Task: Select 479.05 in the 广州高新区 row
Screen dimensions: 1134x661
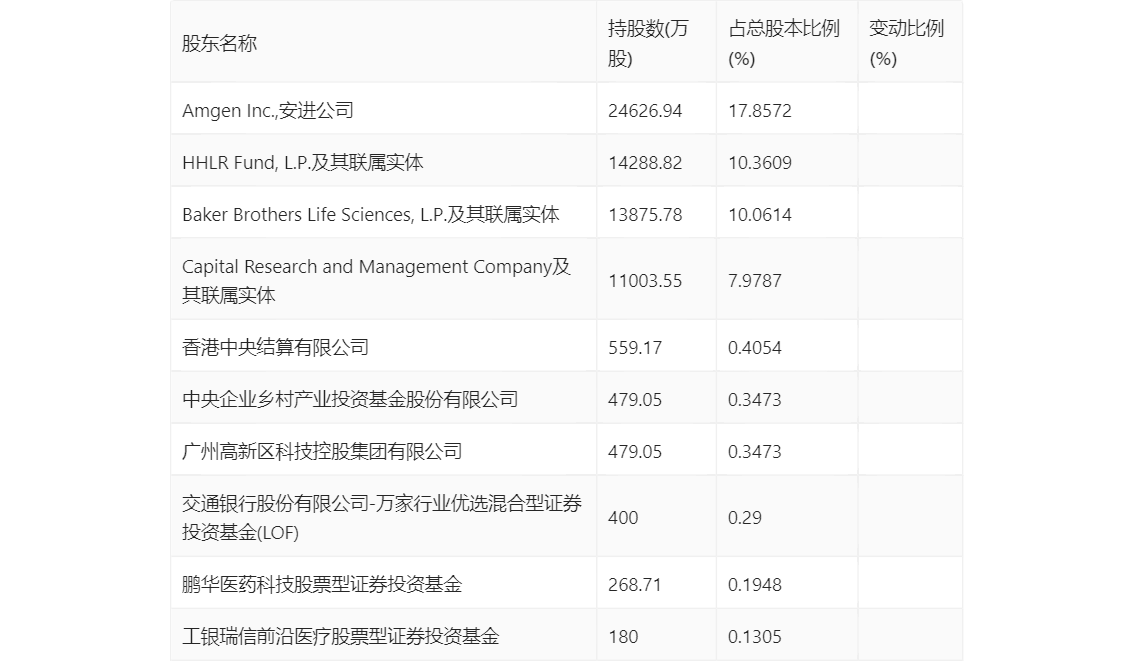Action: [635, 452]
